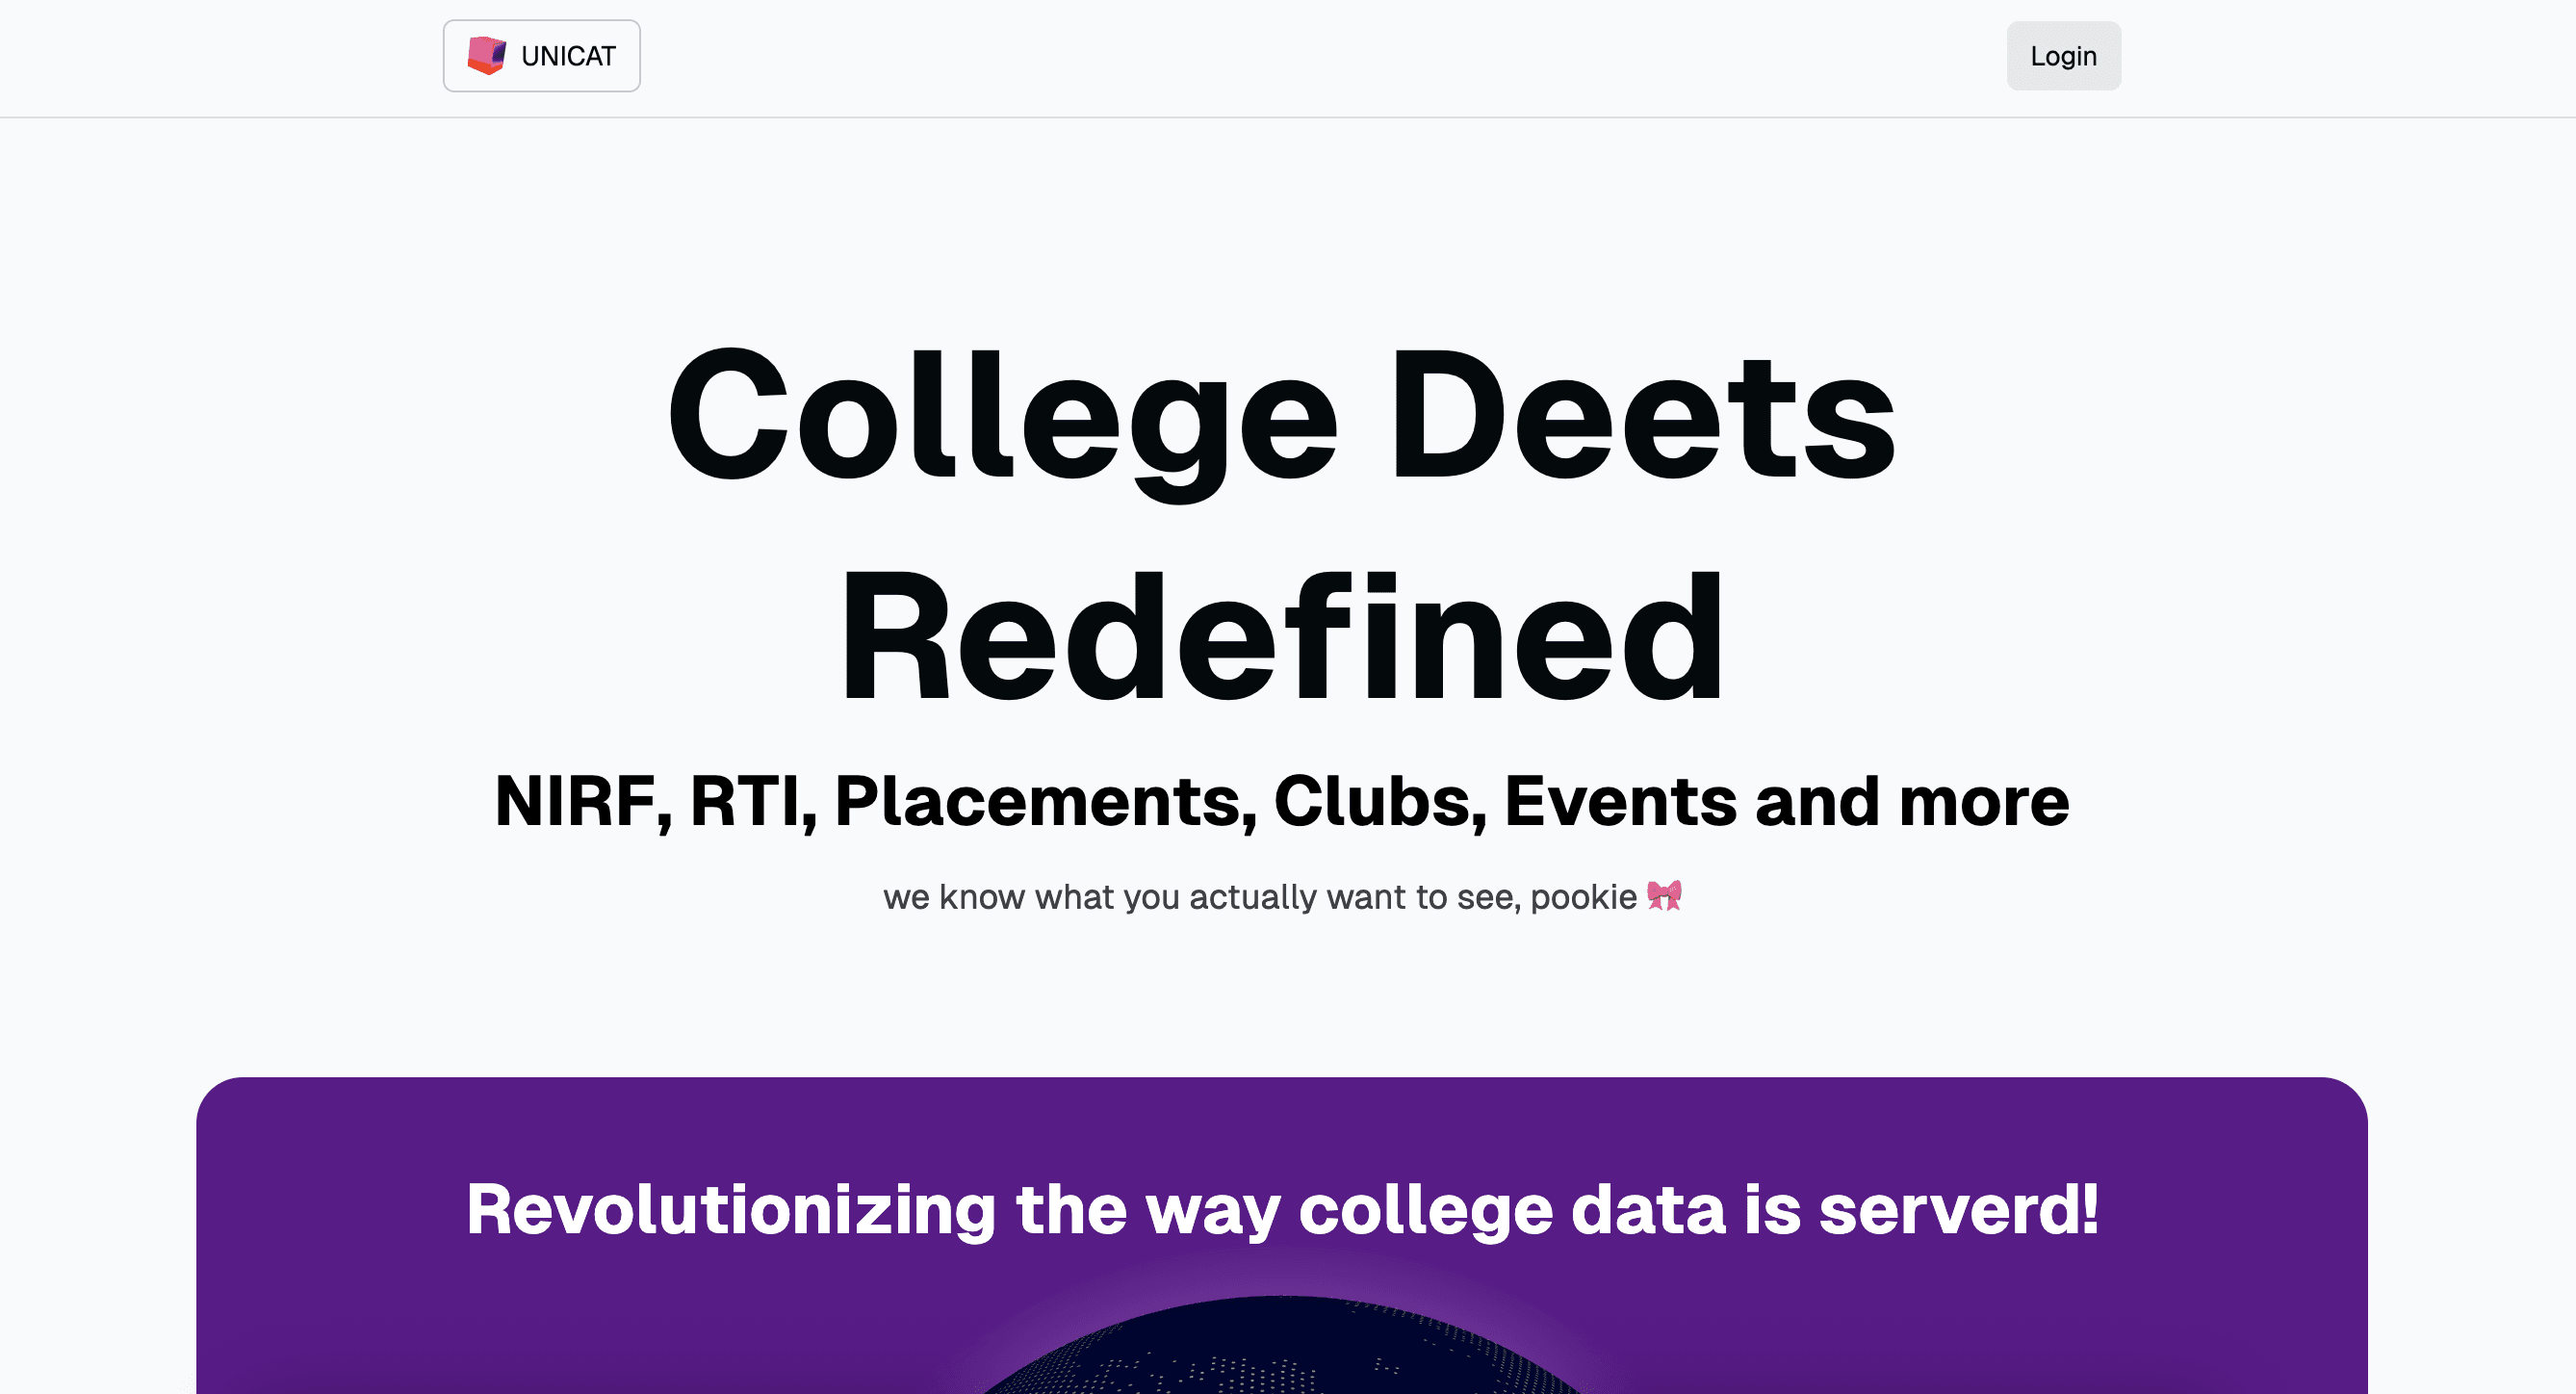Click "and more" in the subtitle
This screenshot has width=2576, height=1394.
[1912, 802]
